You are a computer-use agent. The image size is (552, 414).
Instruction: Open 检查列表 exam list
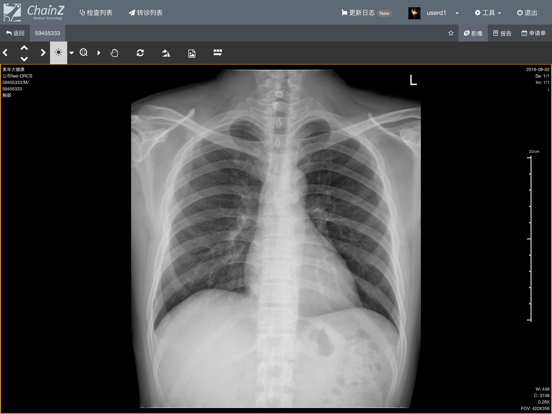(96, 13)
